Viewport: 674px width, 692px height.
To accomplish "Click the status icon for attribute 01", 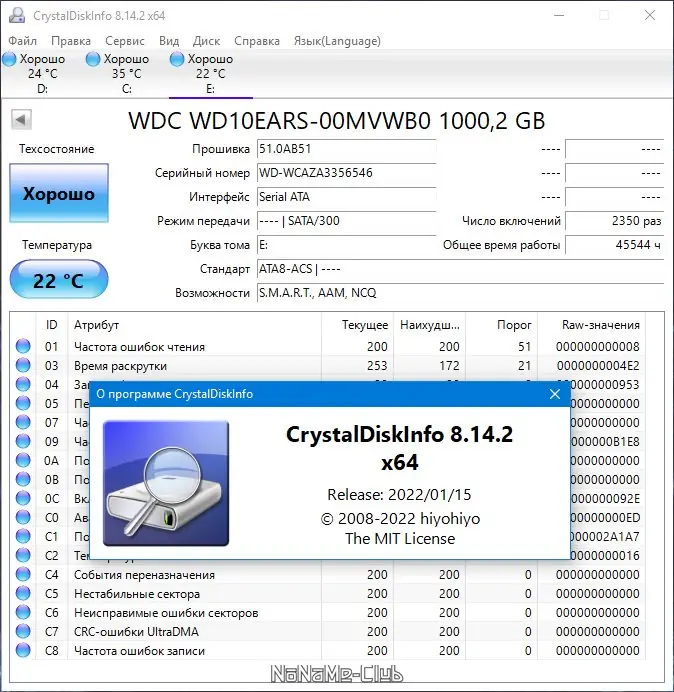I will pyautogui.click(x=23, y=346).
